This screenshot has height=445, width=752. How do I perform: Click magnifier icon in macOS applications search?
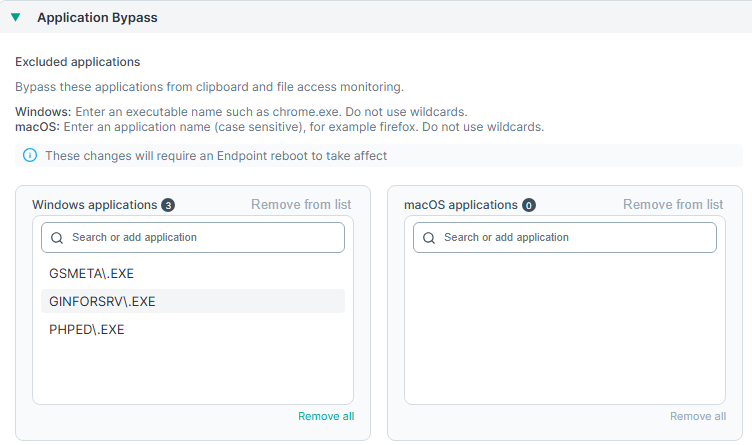point(429,238)
